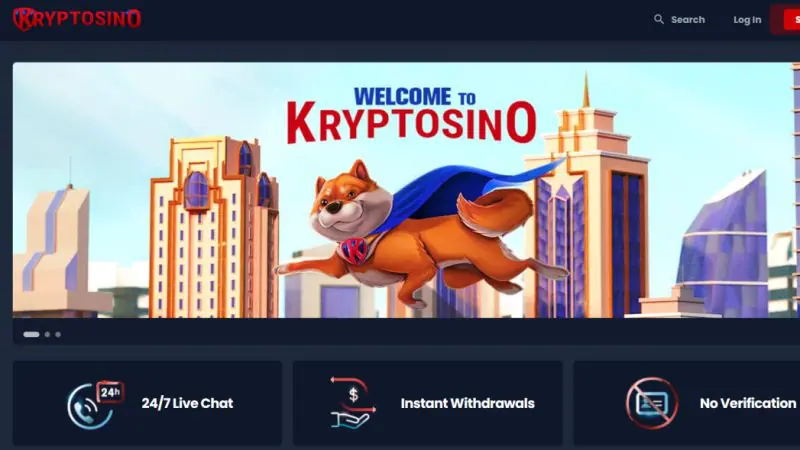The width and height of the screenshot is (800, 450).
Task: Click the dog's blue cape in banner
Action: pyautogui.click(x=459, y=191)
